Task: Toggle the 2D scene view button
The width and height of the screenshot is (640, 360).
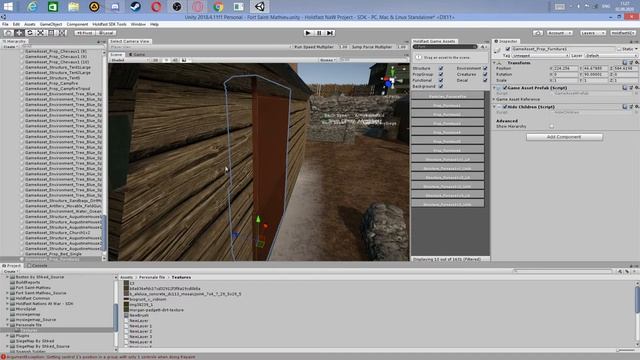Action: pyautogui.click(x=156, y=60)
